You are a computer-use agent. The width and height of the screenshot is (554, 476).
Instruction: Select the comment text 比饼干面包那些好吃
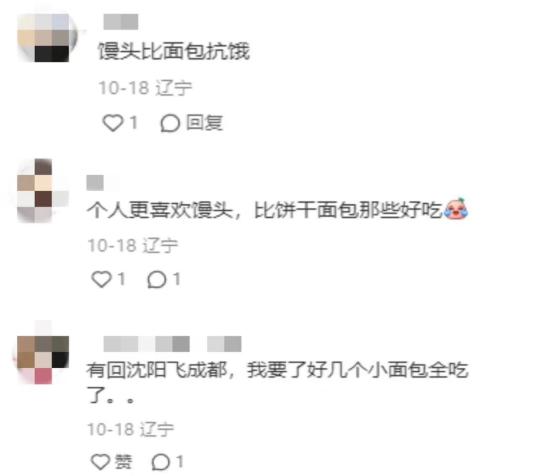[x=348, y=210]
